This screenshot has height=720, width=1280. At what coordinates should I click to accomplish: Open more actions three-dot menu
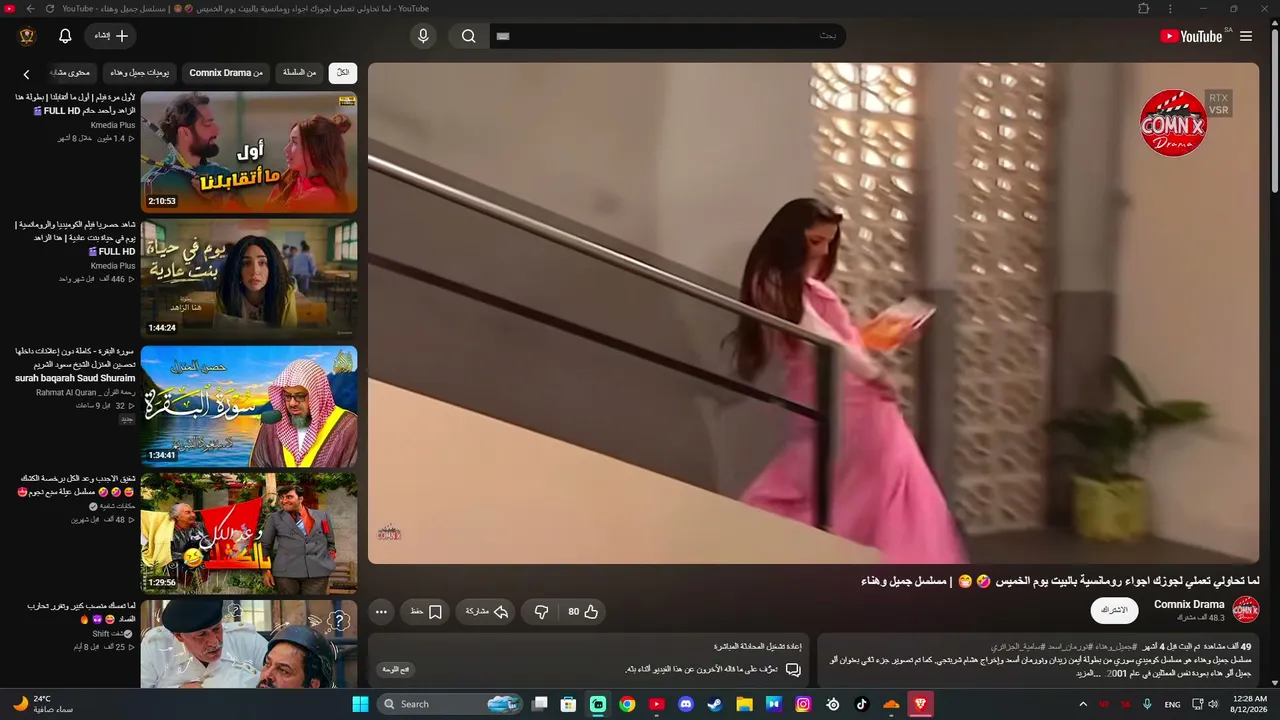(x=381, y=612)
